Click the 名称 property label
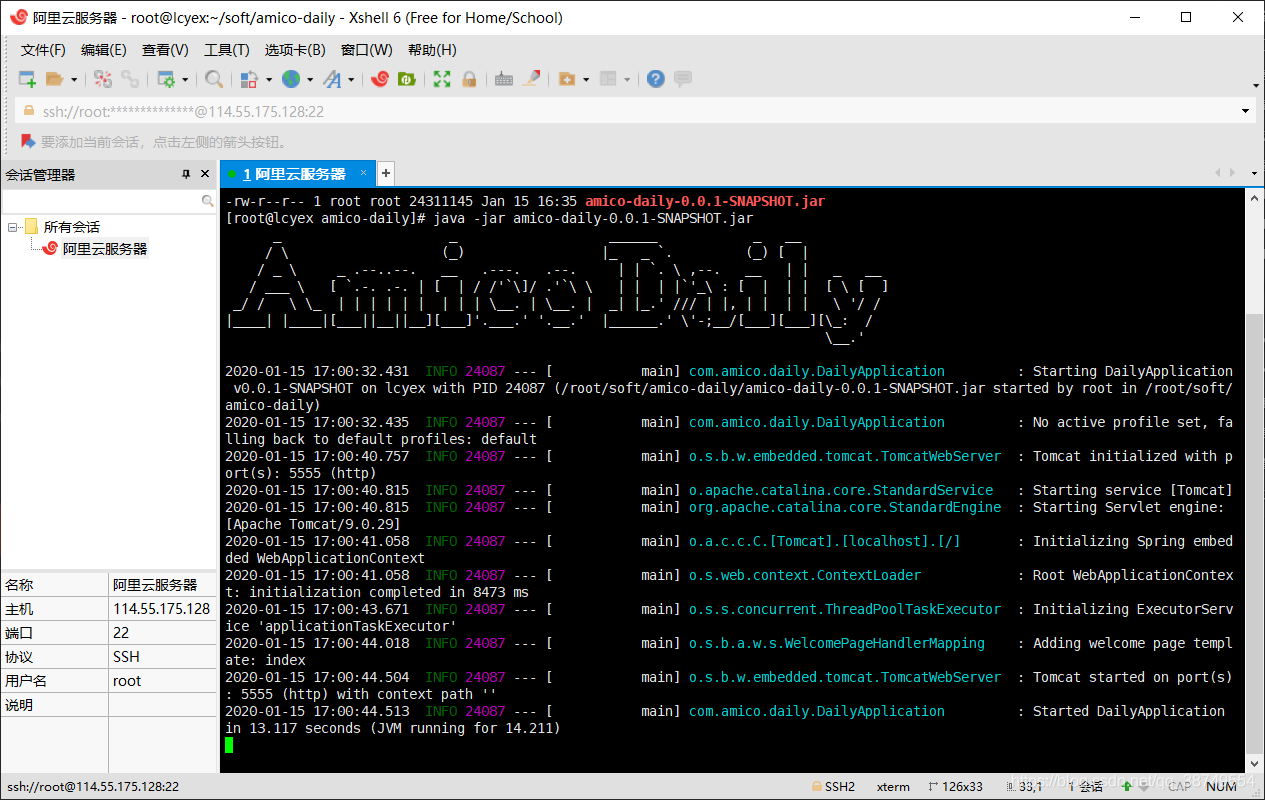1265x800 pixels. point(19,585)
